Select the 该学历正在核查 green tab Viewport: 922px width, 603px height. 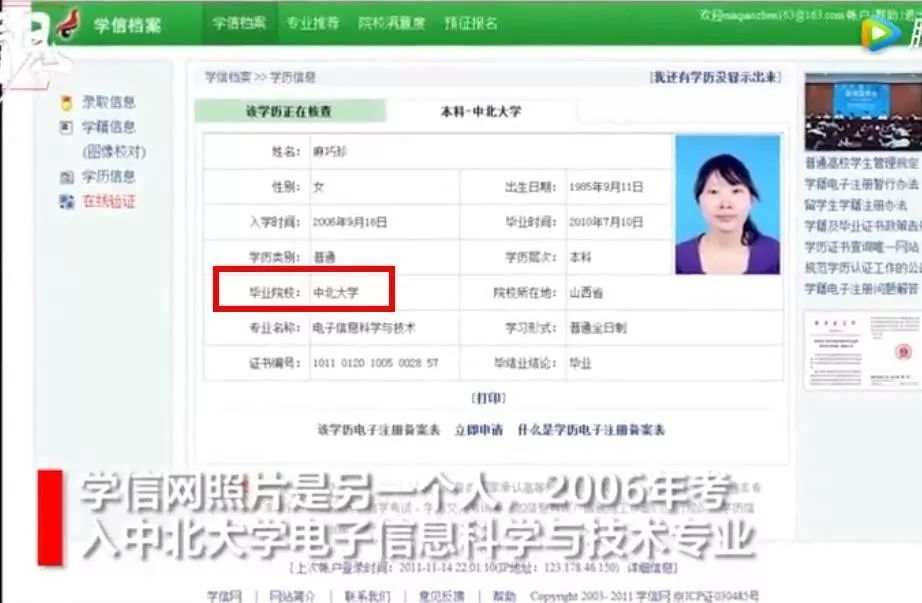coord(288,111)
